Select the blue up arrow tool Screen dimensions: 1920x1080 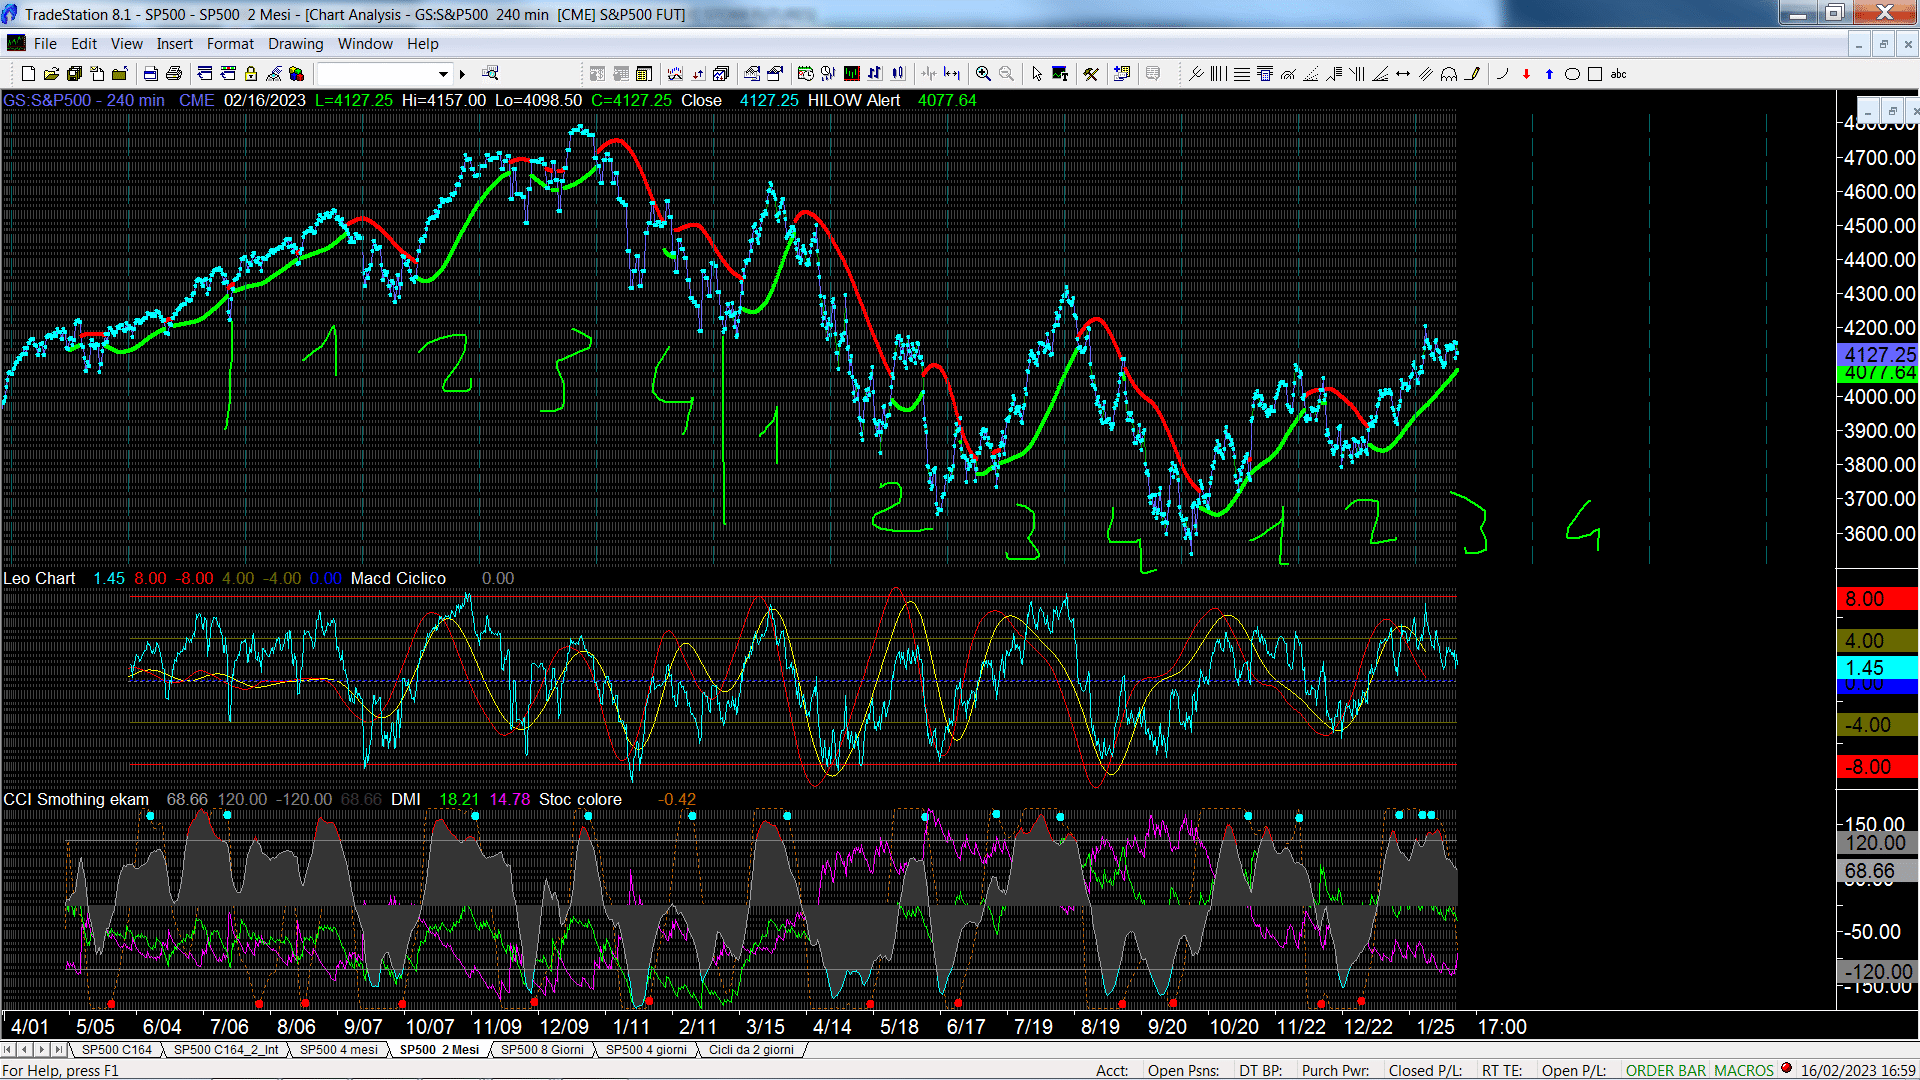click(x=1549, y=74)
